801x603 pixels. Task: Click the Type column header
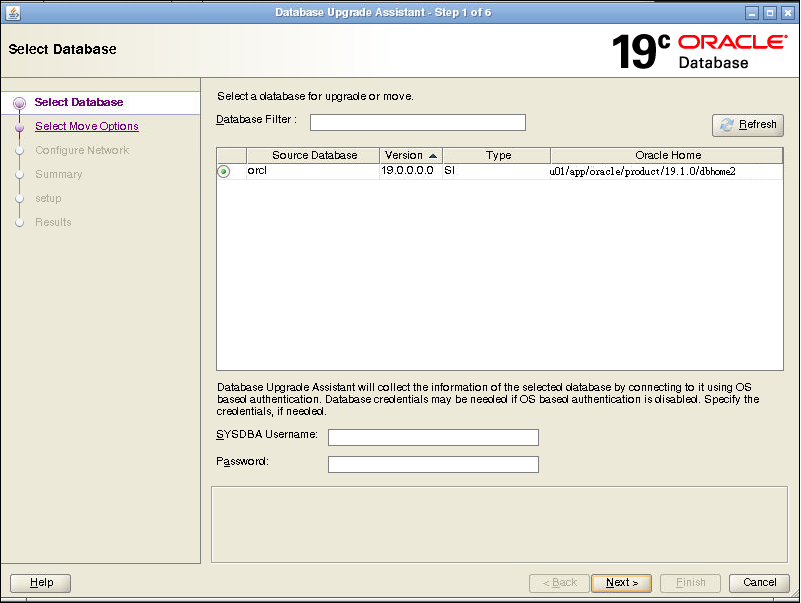[x=497, y=156]
